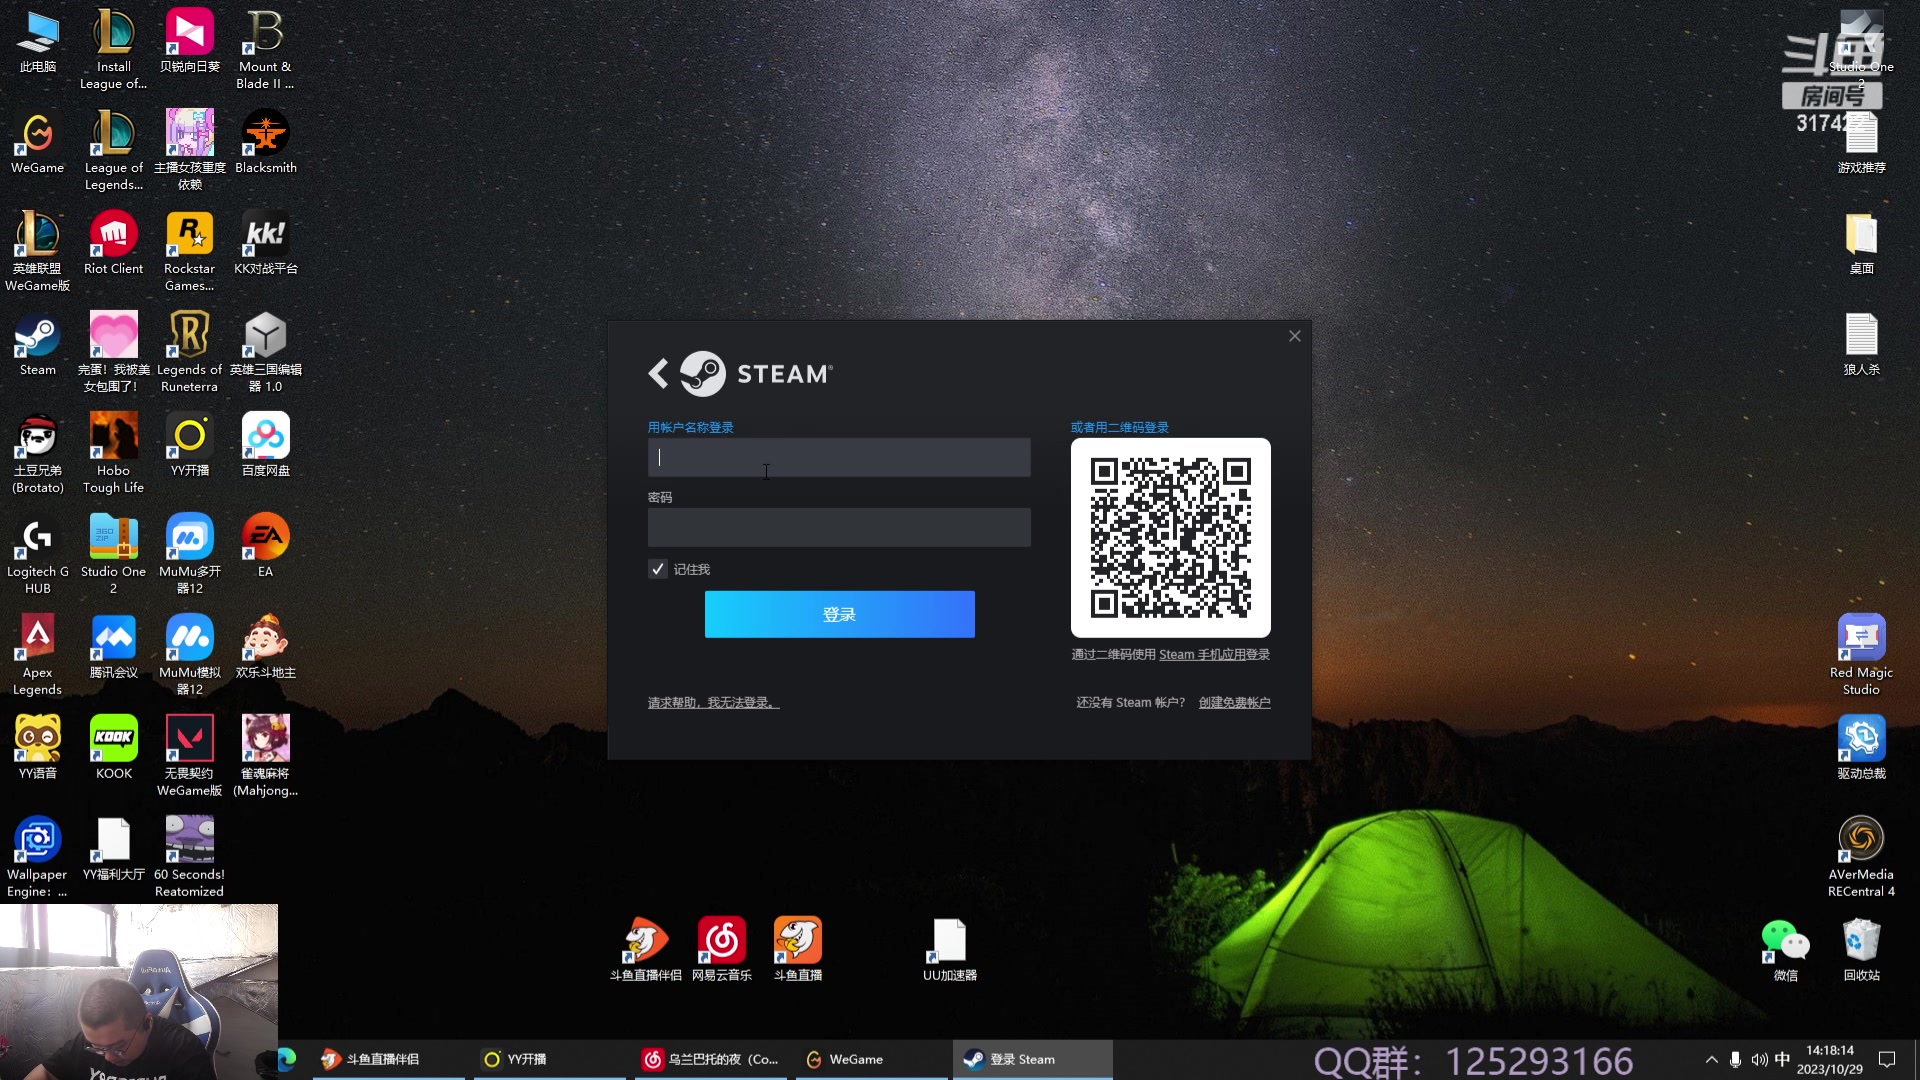Open the Steam 手机应用 link under QR code
Image resolution: width=1920 pixels, height=1080 pixels.
tap(1214, 655)
